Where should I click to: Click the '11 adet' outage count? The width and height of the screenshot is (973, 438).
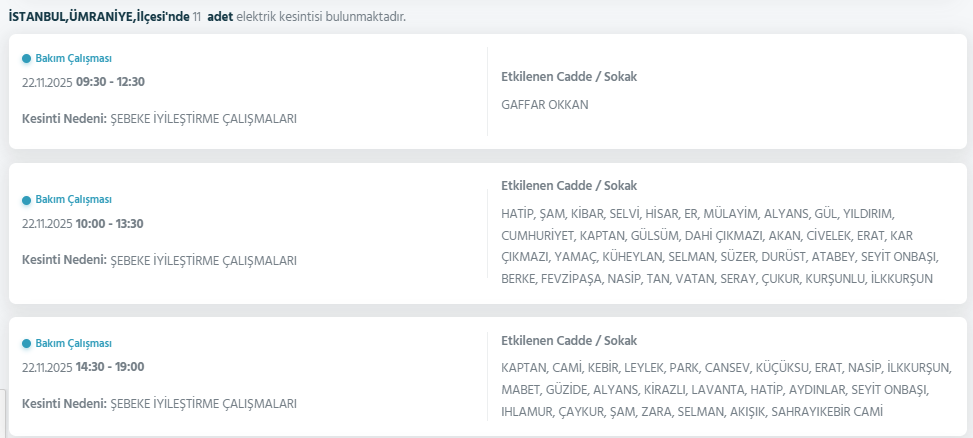[212, 18]
